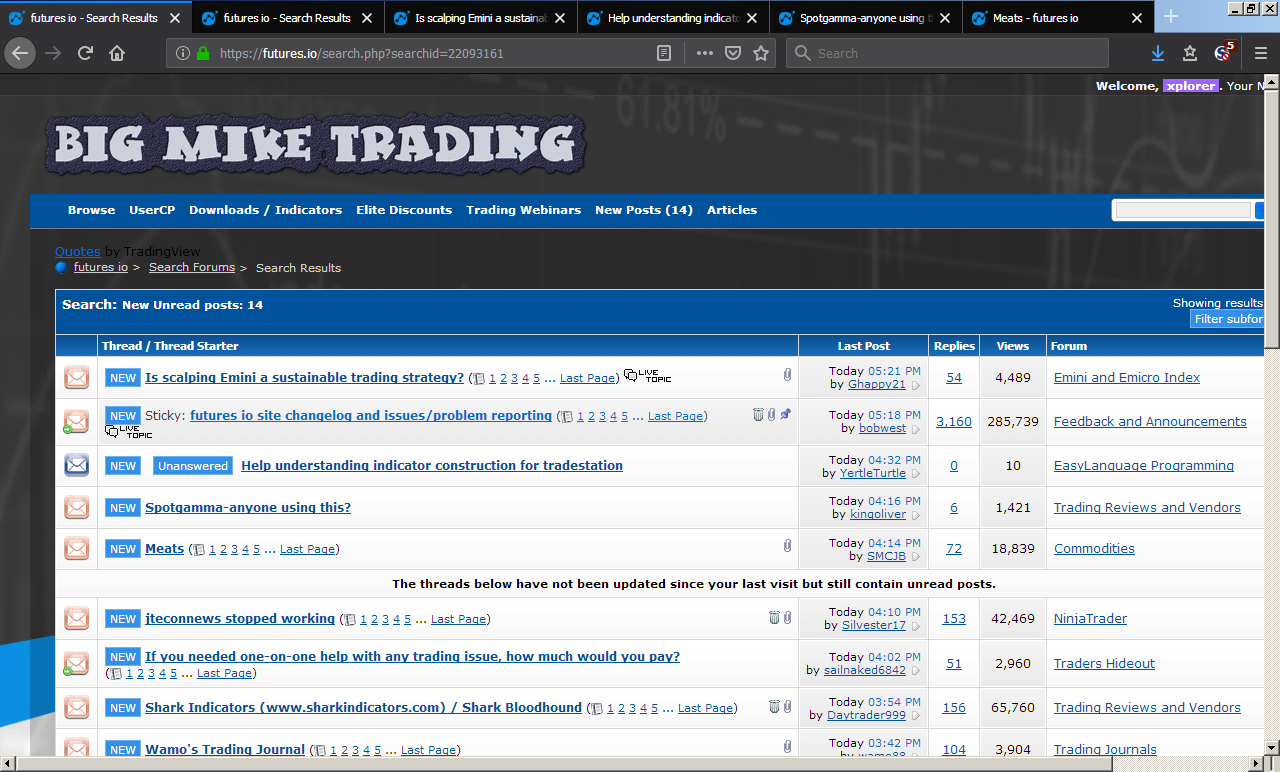
Task: Click the blue envelope icon for Help understanding indicator thread
Action: pyautogui.click(x=77, y=465)
